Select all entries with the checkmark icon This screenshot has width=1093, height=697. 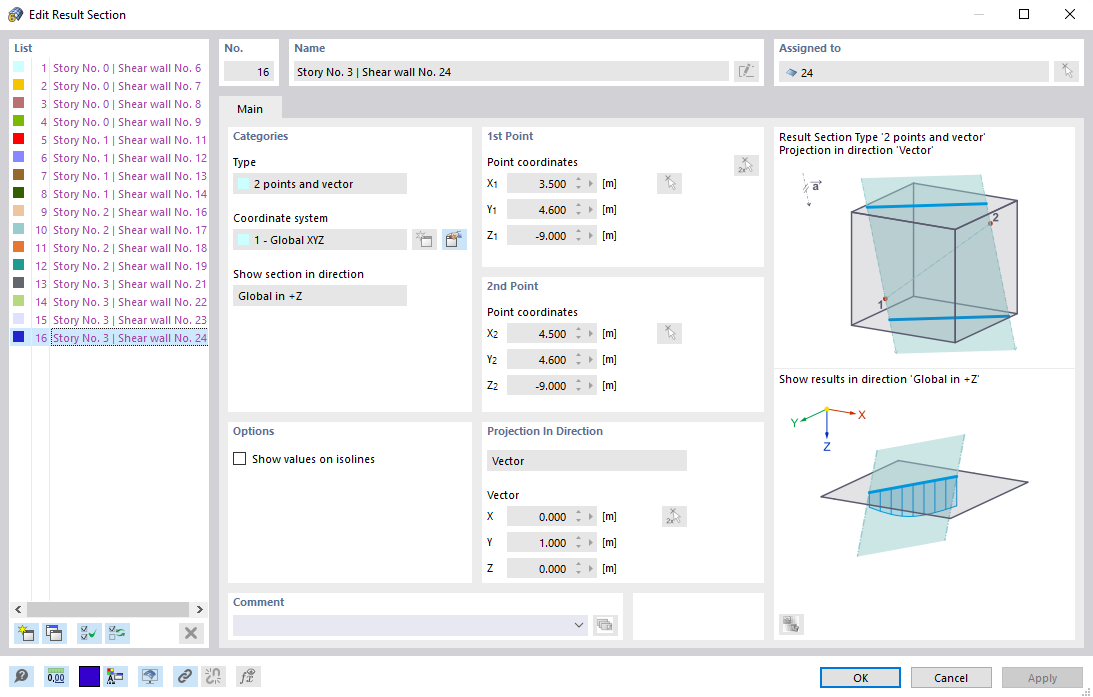(88, 633)
